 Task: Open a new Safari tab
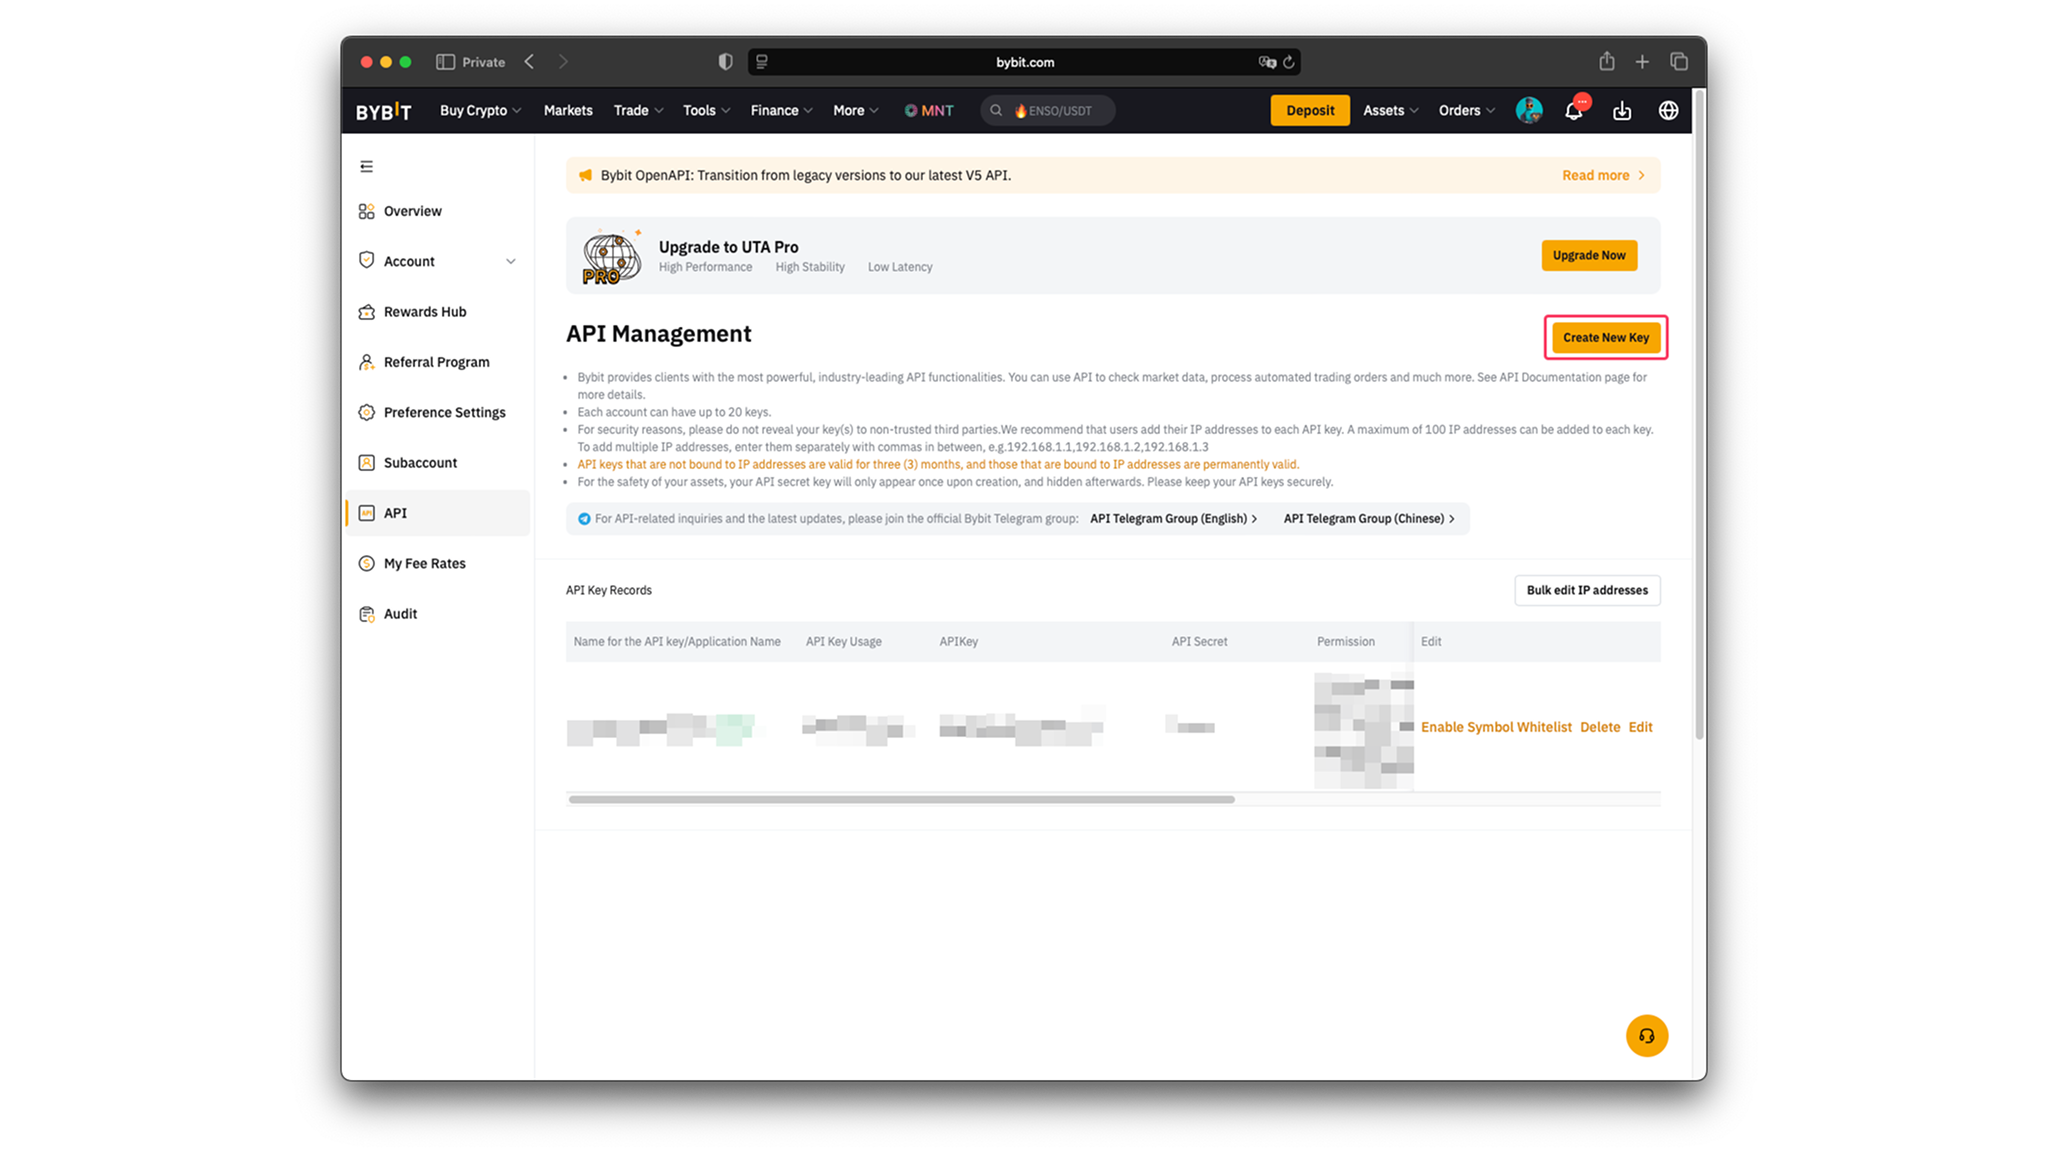1642,62
